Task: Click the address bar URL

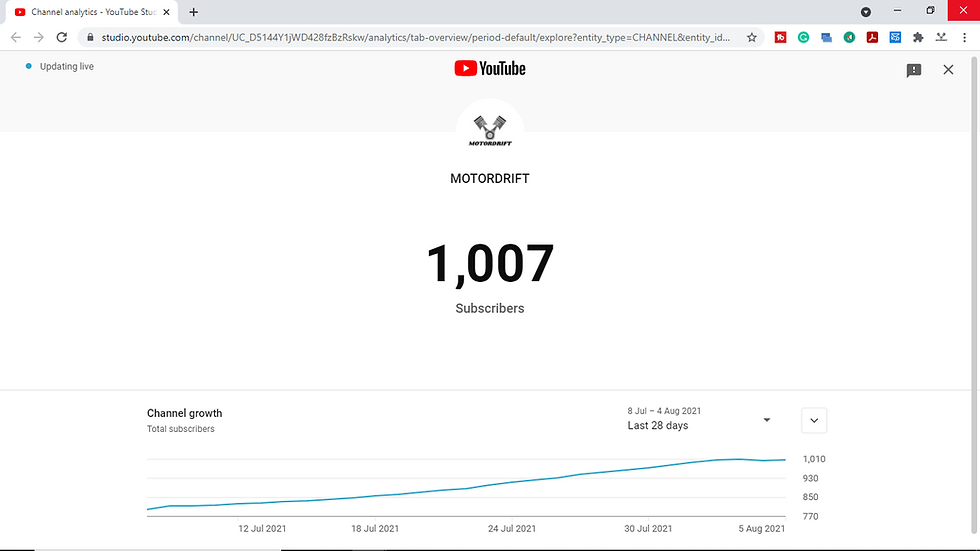Action: (416, 37)
